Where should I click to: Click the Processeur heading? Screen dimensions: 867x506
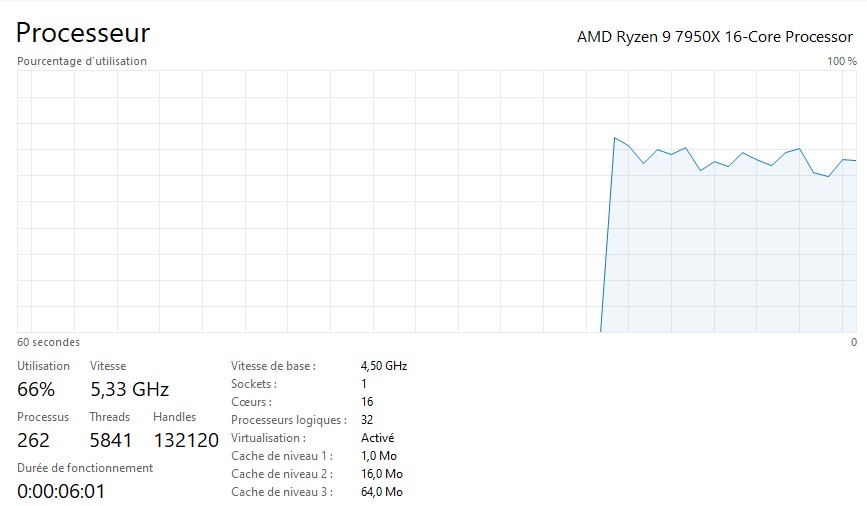coord(83,33)
